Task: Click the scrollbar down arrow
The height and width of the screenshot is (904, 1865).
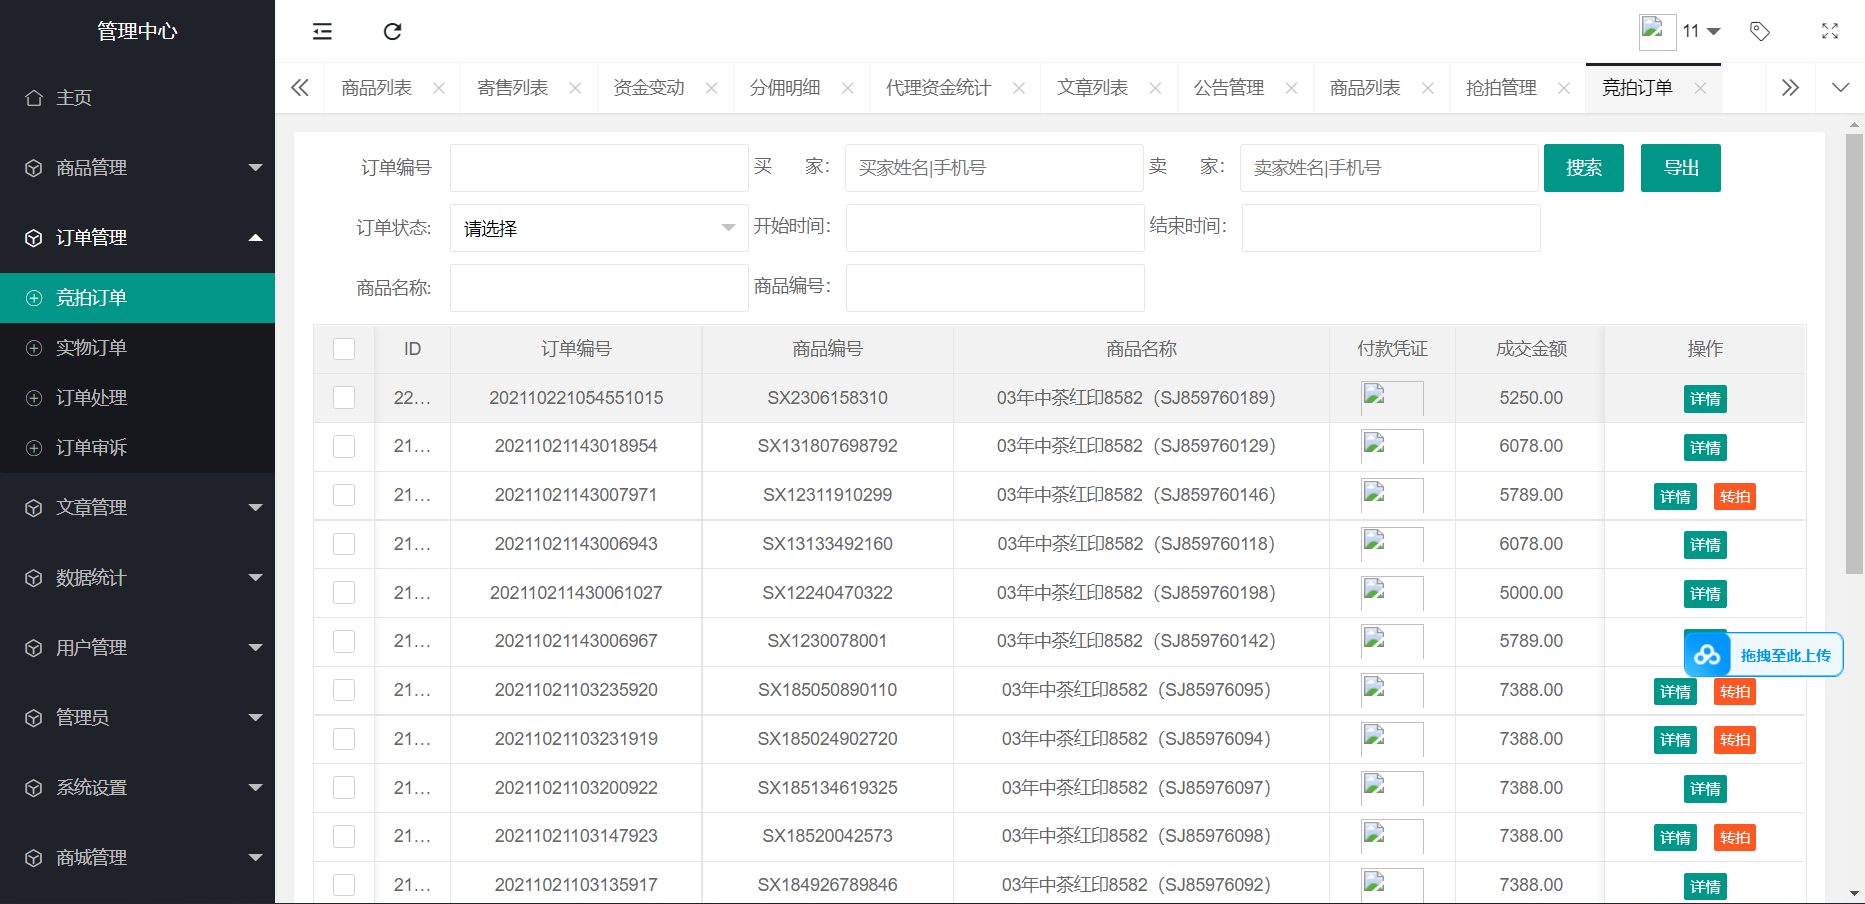Action: click(1854, 893)
